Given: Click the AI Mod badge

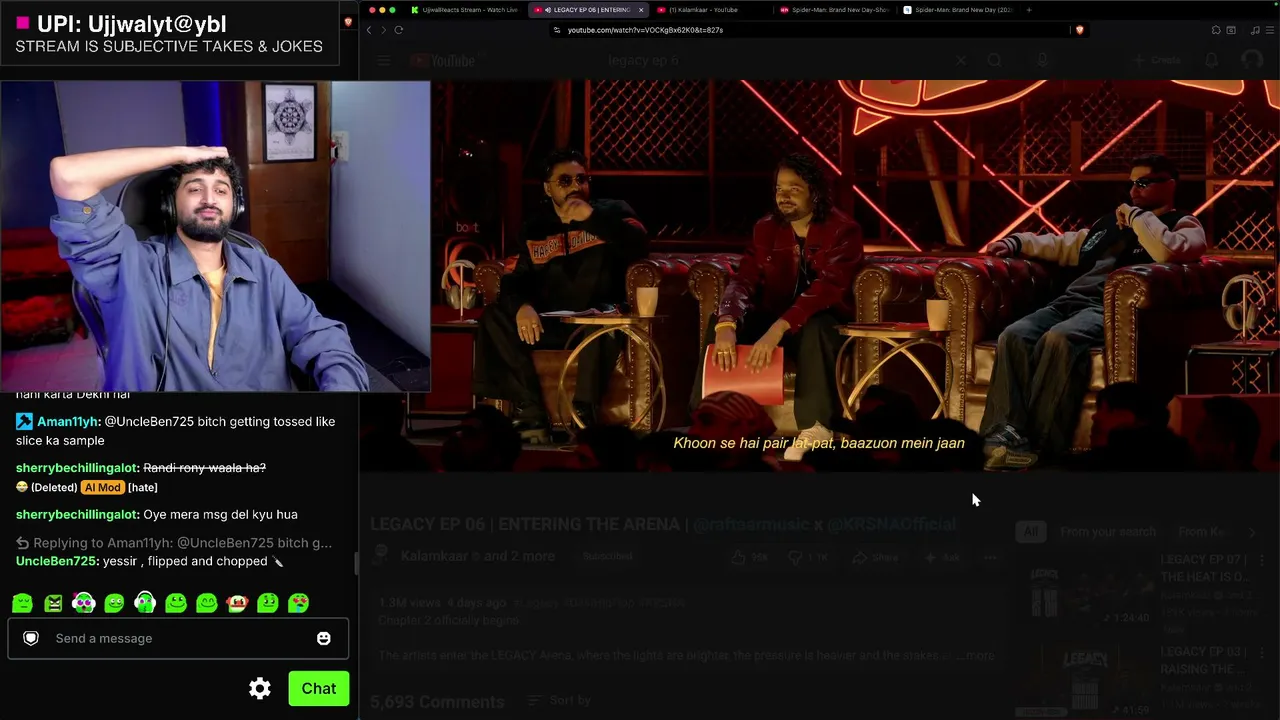Looking at the screenshot, I should pos(102,487).
